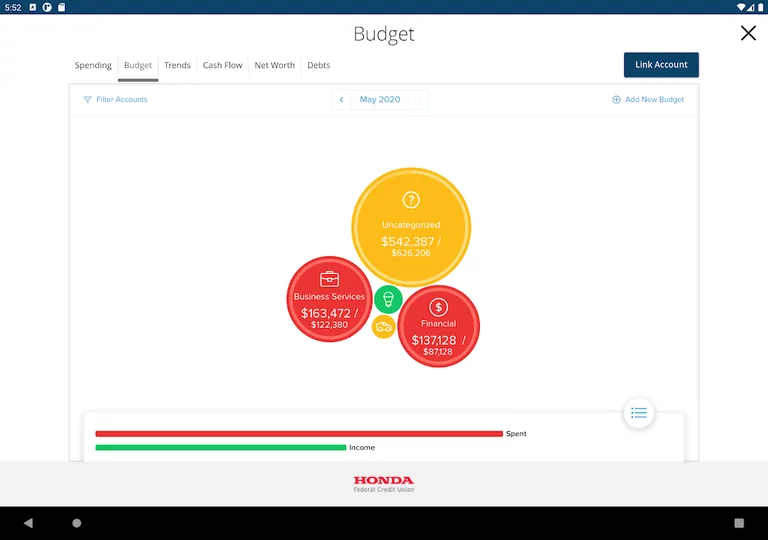The width and height of the screenshot is (768, 540).
Task: Switch to the Debts tab
Action: pyautogui.click(x=318, y=66)
